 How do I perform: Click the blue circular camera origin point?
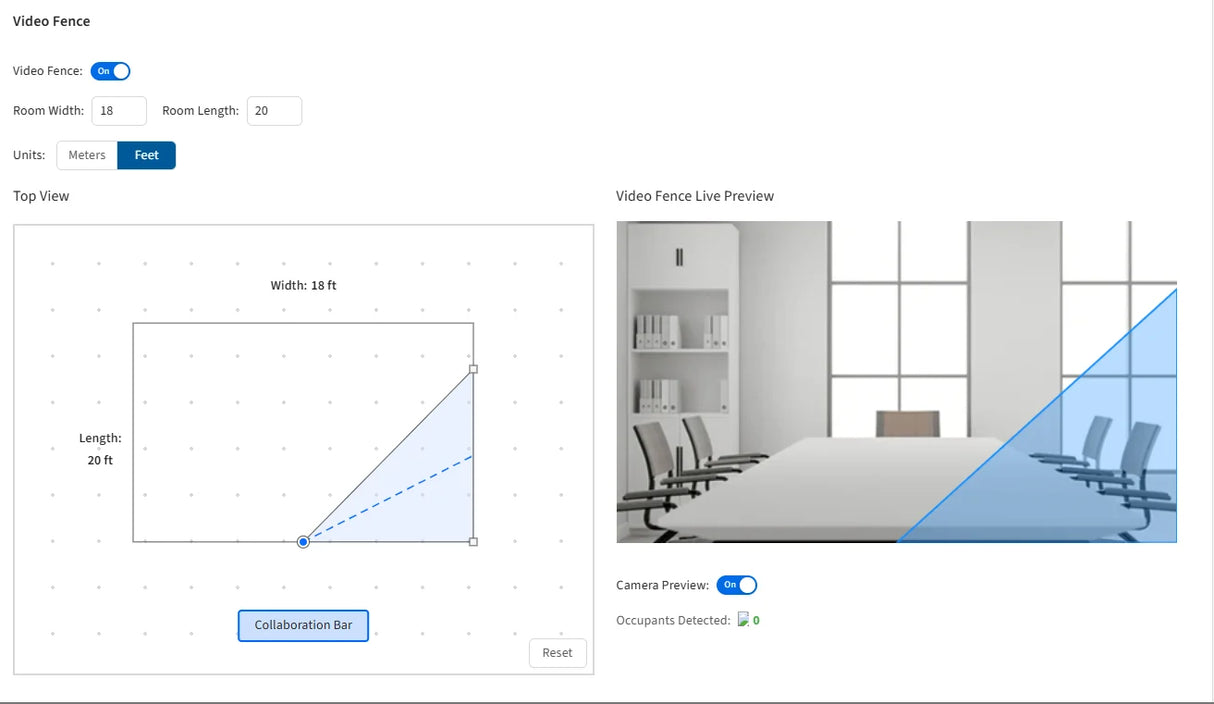(x=303, y=542)
